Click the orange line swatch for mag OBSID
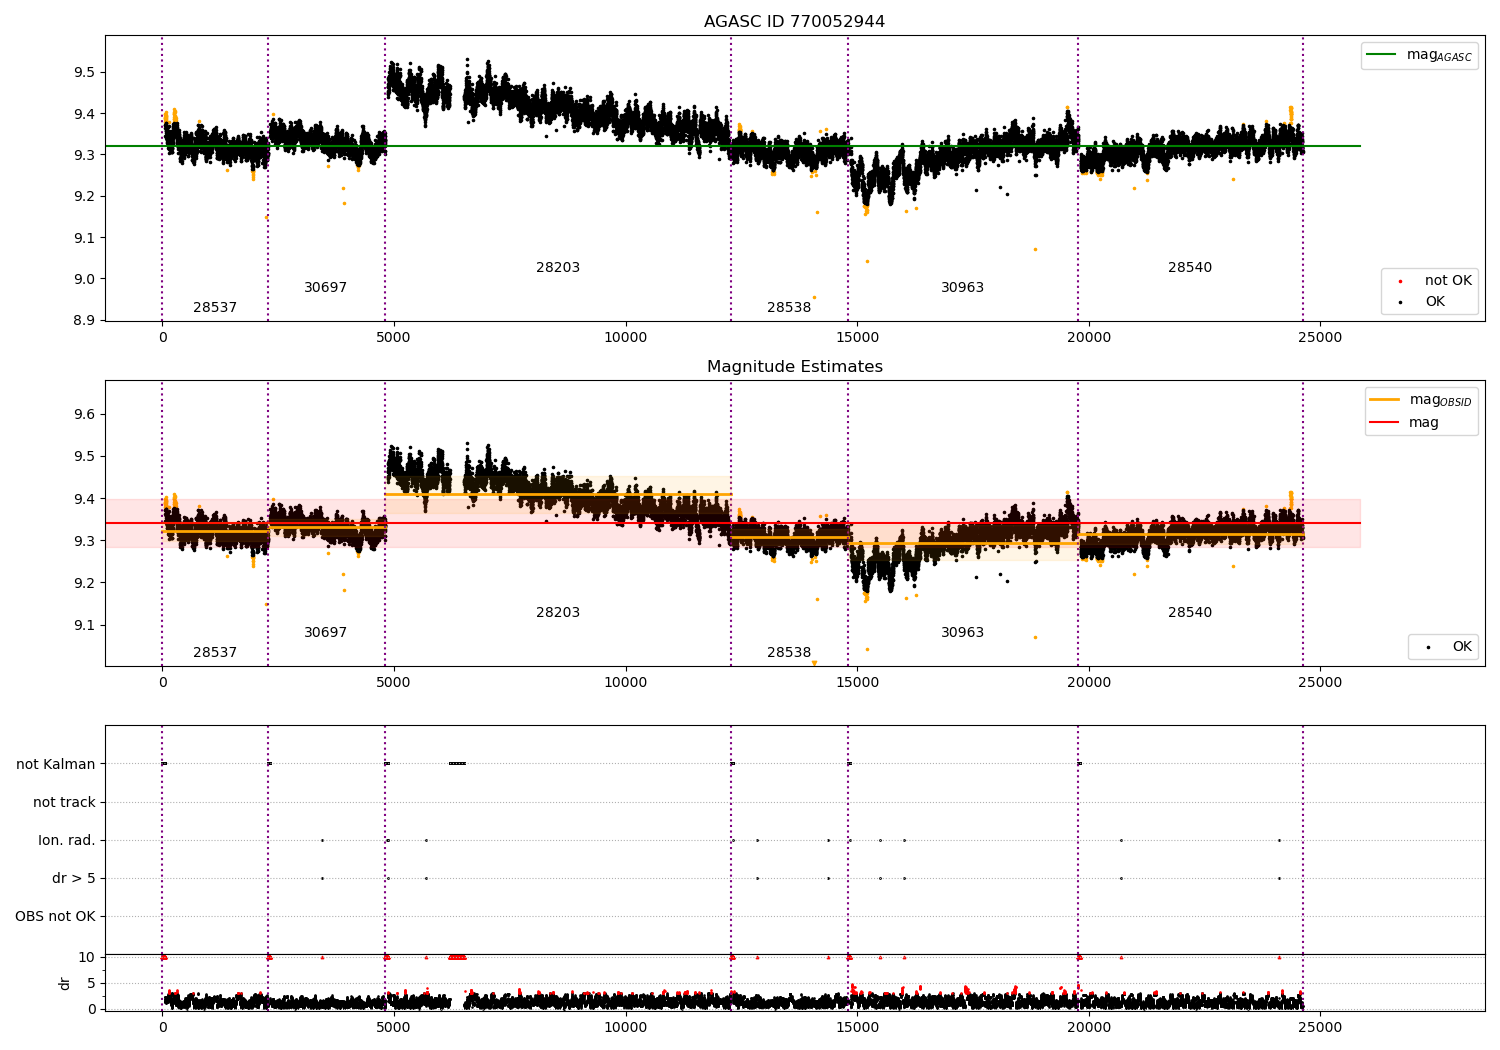The image size is (1500, 1050). [x=1385, y=400]
